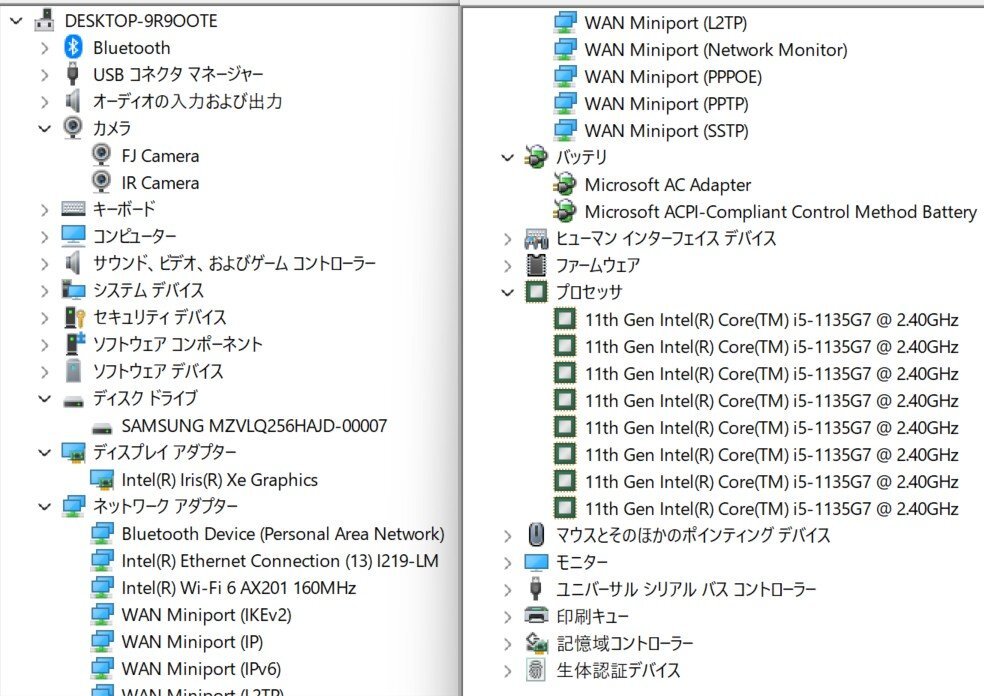Collapse the プロセッサ category

(508, 292)
